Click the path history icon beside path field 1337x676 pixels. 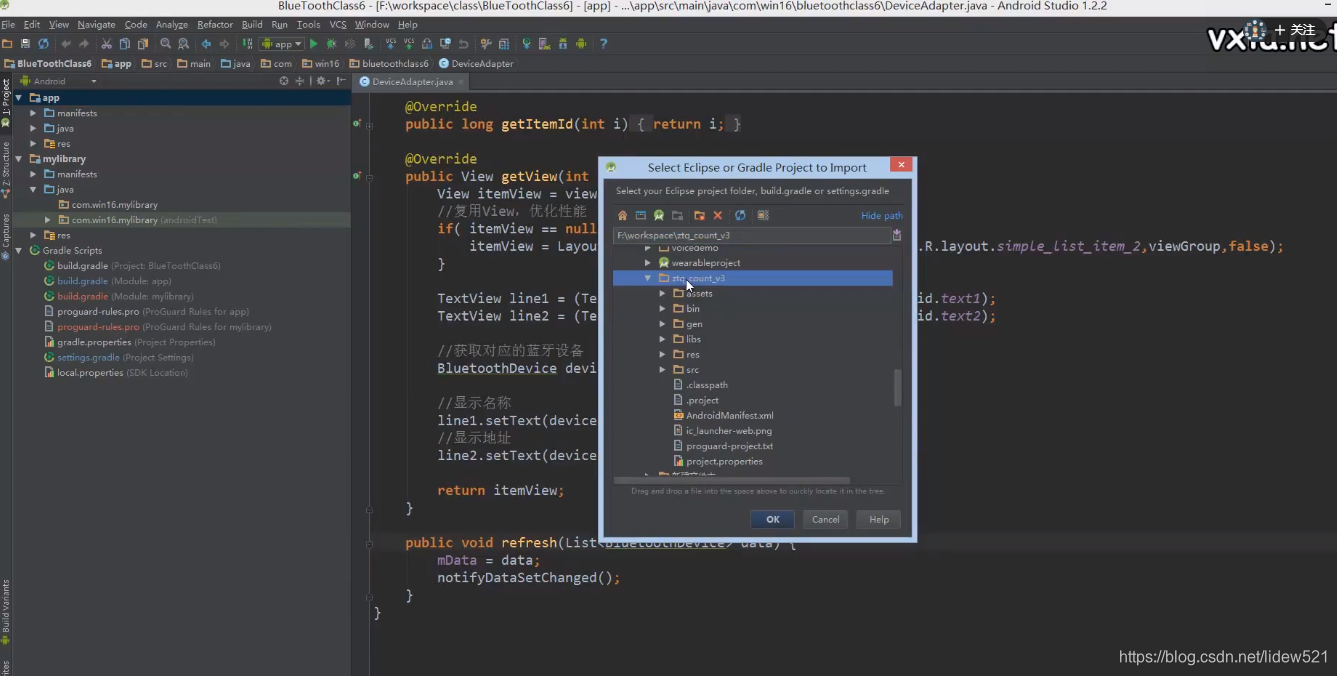(x=897, y=235)
